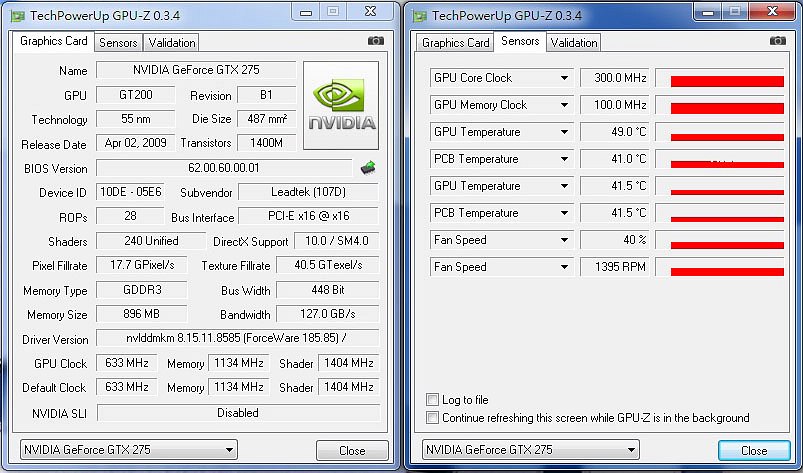Screen dimensions: 803x473
Task: Click the 1400M transistors field
Action: click(267, 143)
